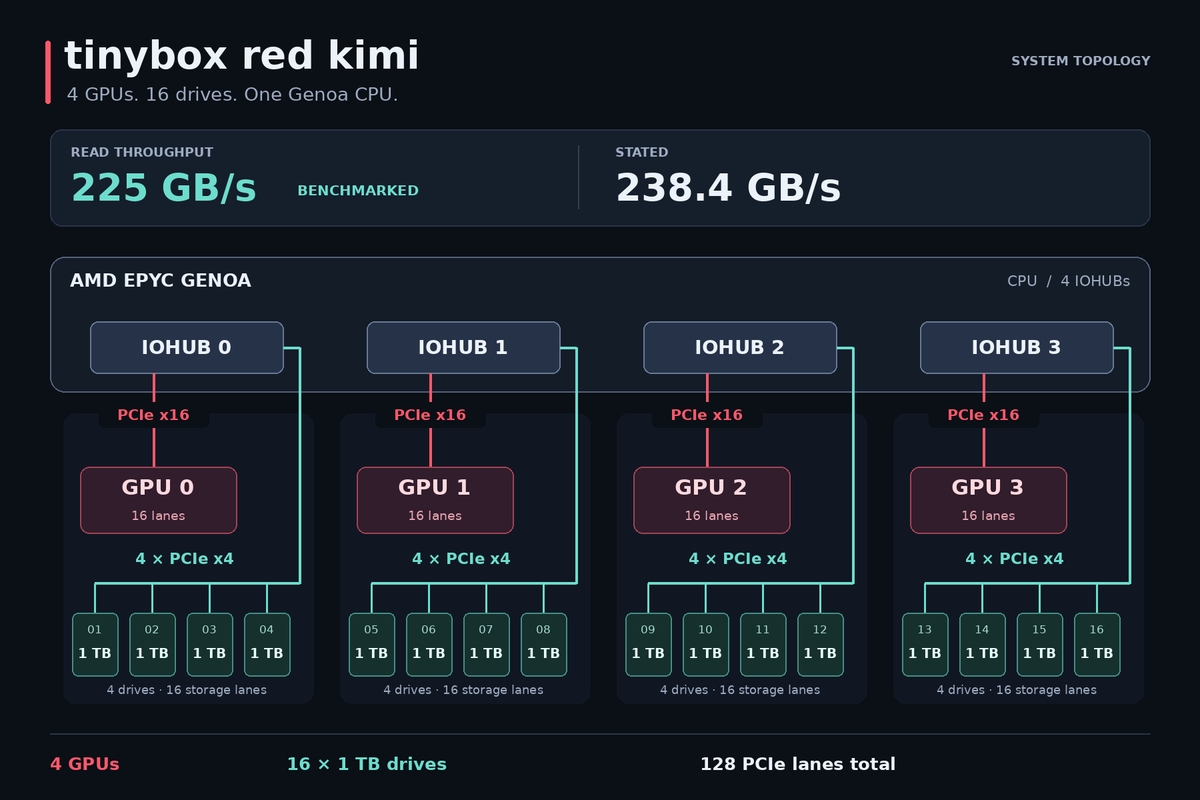
Task: Click the PCIe x16 label under IOHUB 3
Action: coord(983,415)
